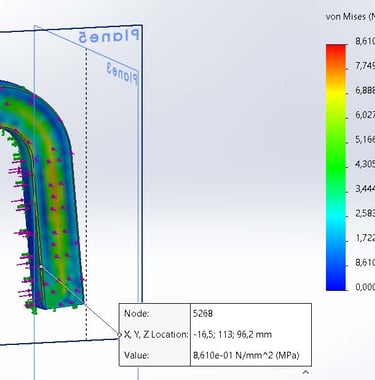Click the Node: label in probe callout
The height and width of the screenshot is (380, 375).
137,313
